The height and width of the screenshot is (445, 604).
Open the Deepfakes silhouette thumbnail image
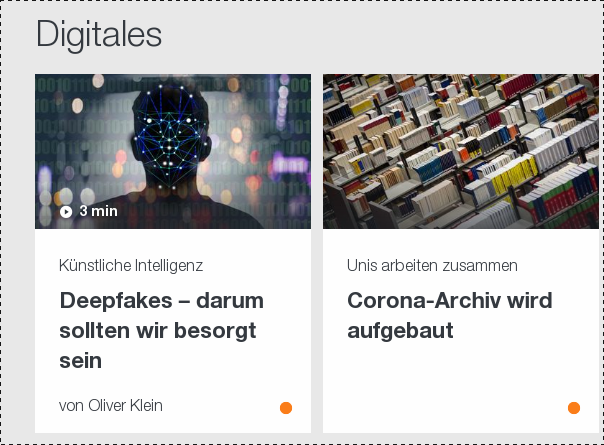(x=173, y=151)
